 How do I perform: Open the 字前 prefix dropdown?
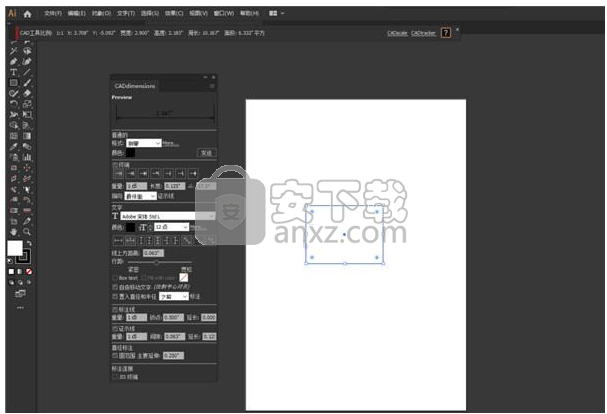[173, 297]
